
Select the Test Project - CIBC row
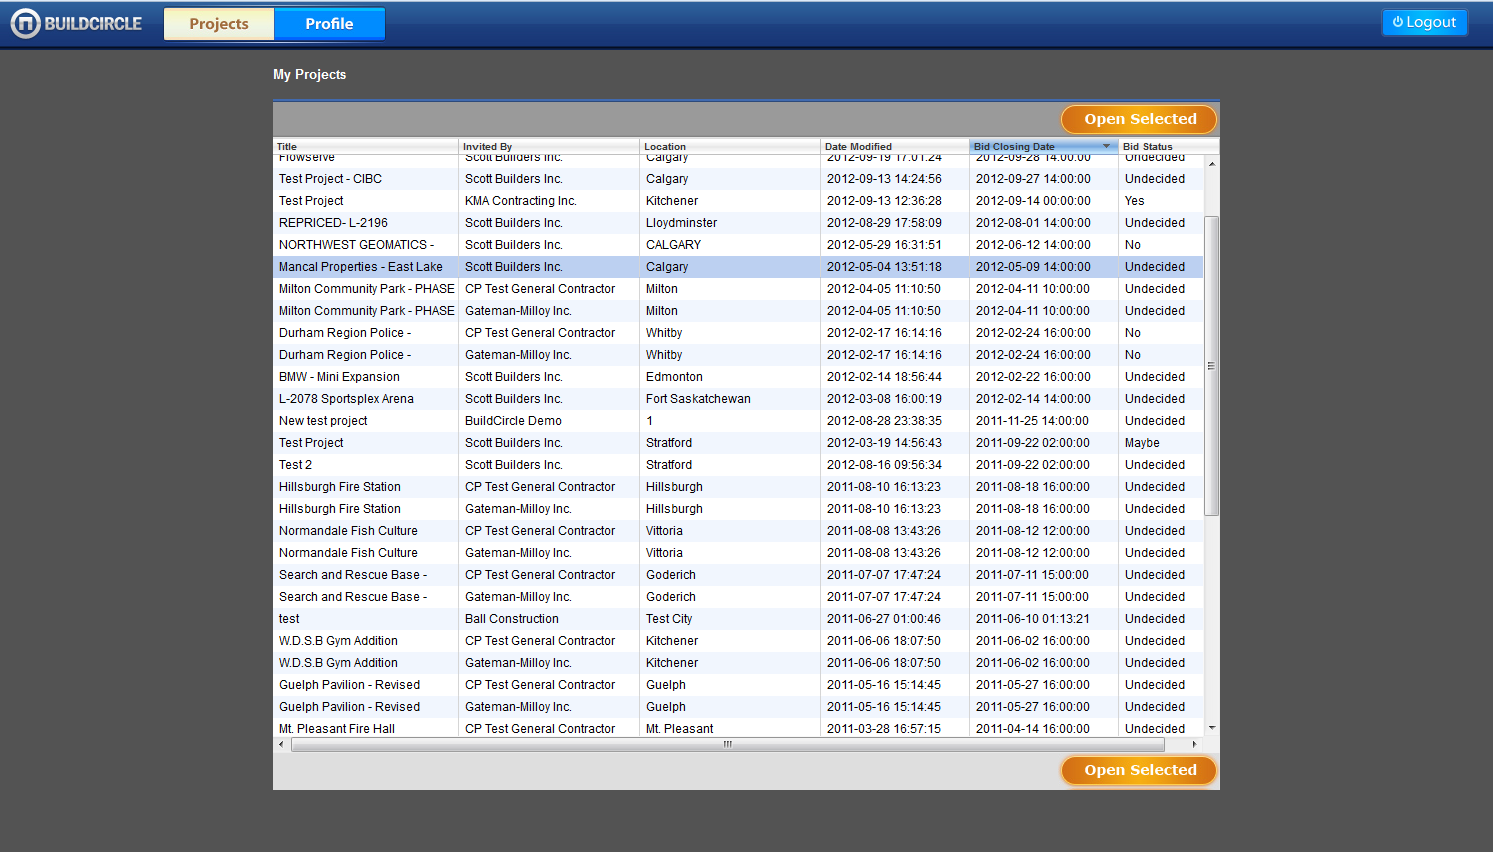pos(738,179)
